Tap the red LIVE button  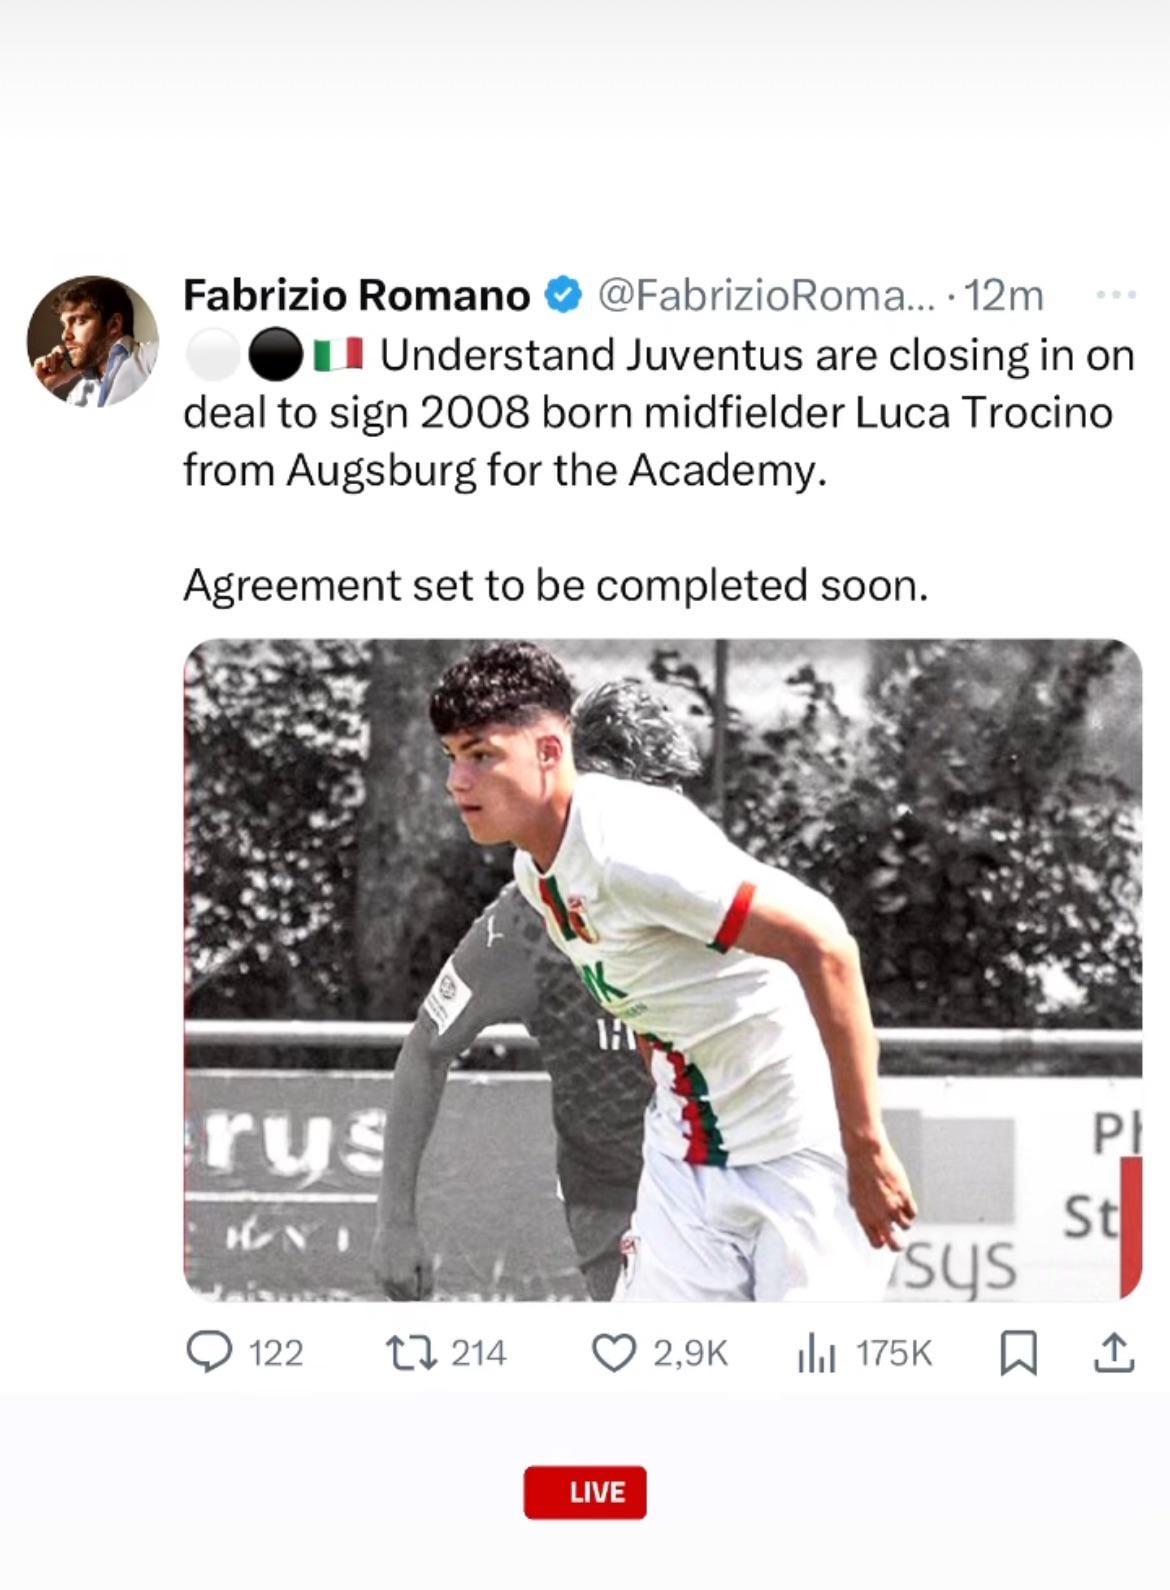tap(585, 1492)
